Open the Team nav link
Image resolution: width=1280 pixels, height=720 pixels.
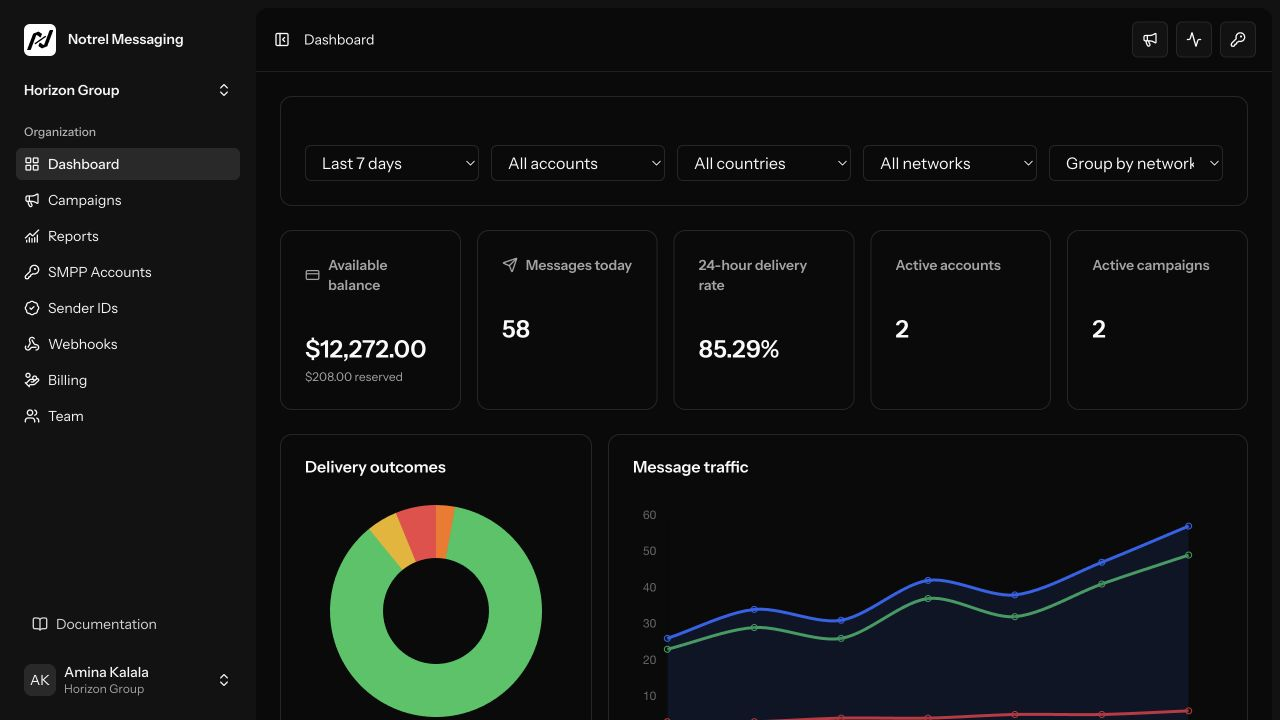pos(128,416)
